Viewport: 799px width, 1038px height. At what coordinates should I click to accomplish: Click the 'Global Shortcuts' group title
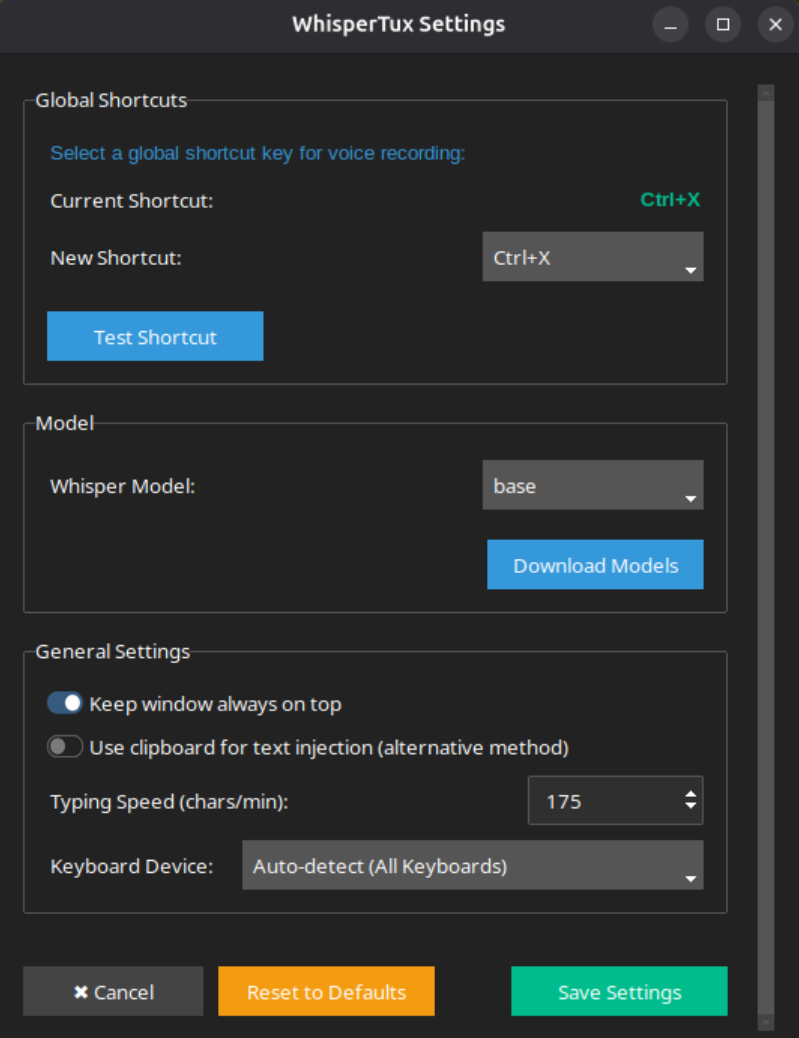pyautogui.click(x=111, y=100)
